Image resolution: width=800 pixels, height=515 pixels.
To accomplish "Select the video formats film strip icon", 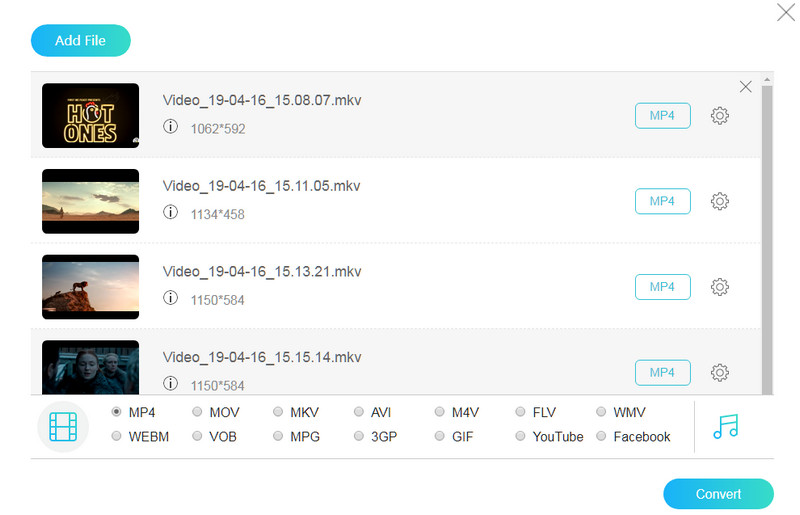I will coord(63,426).
